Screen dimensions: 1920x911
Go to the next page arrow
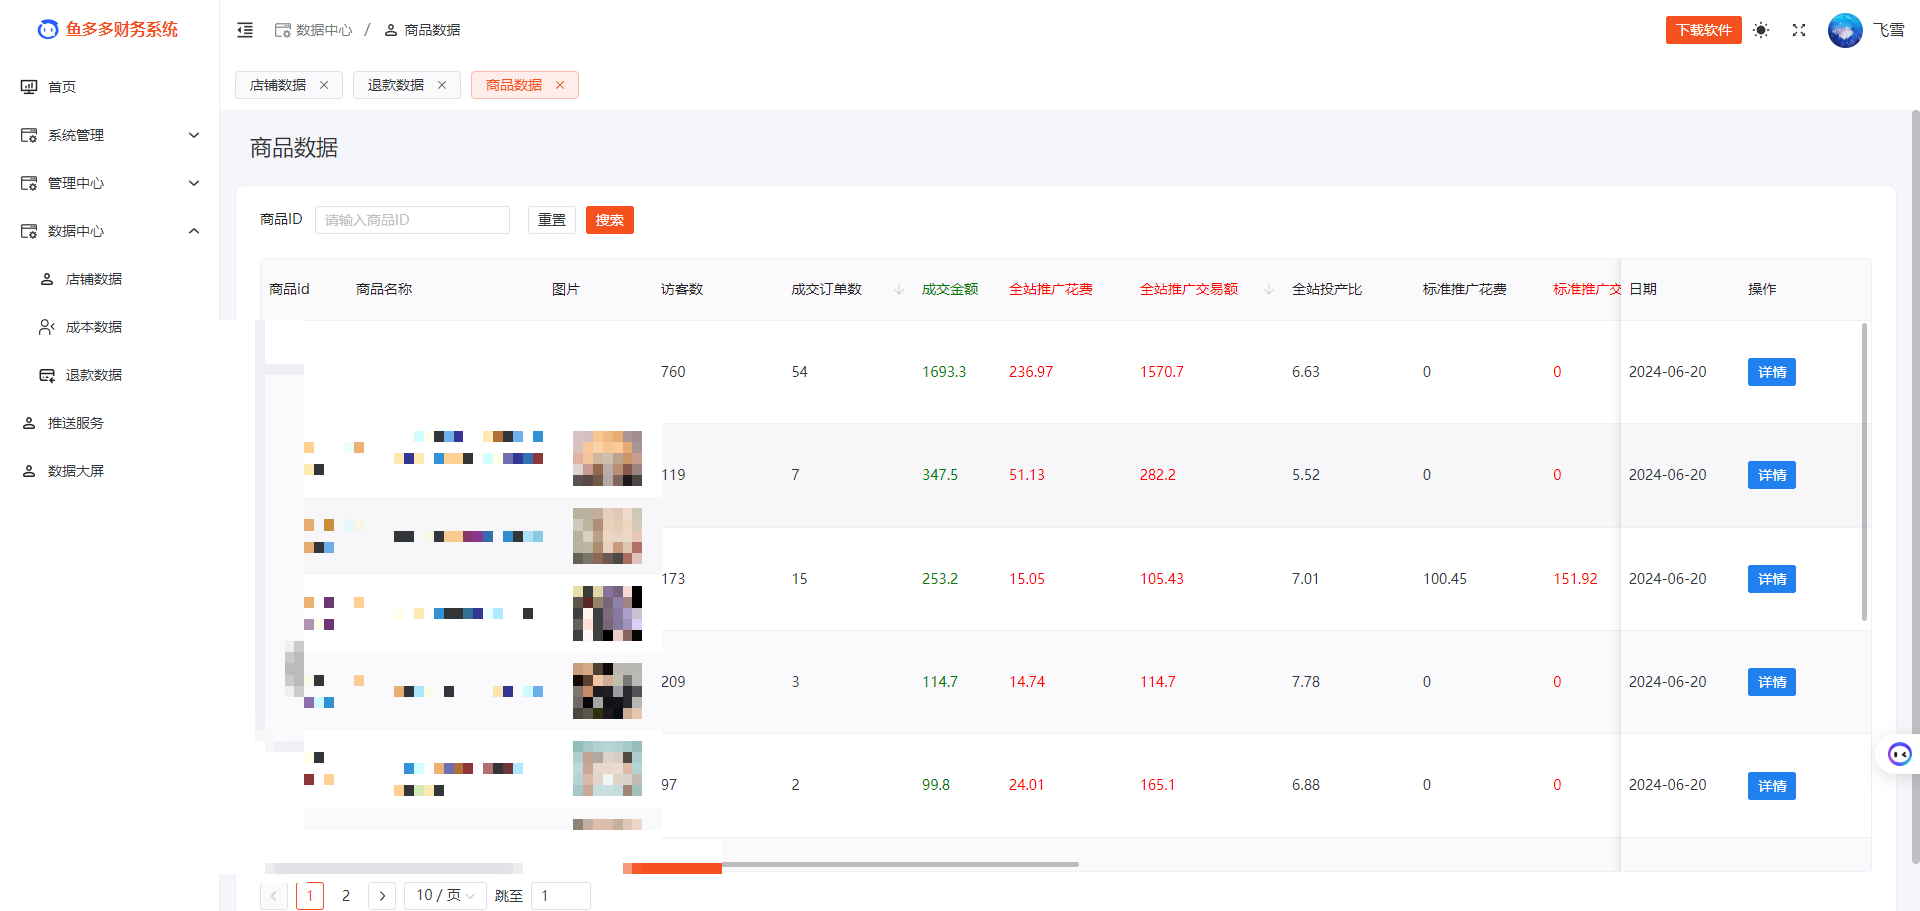click(382, 895)
